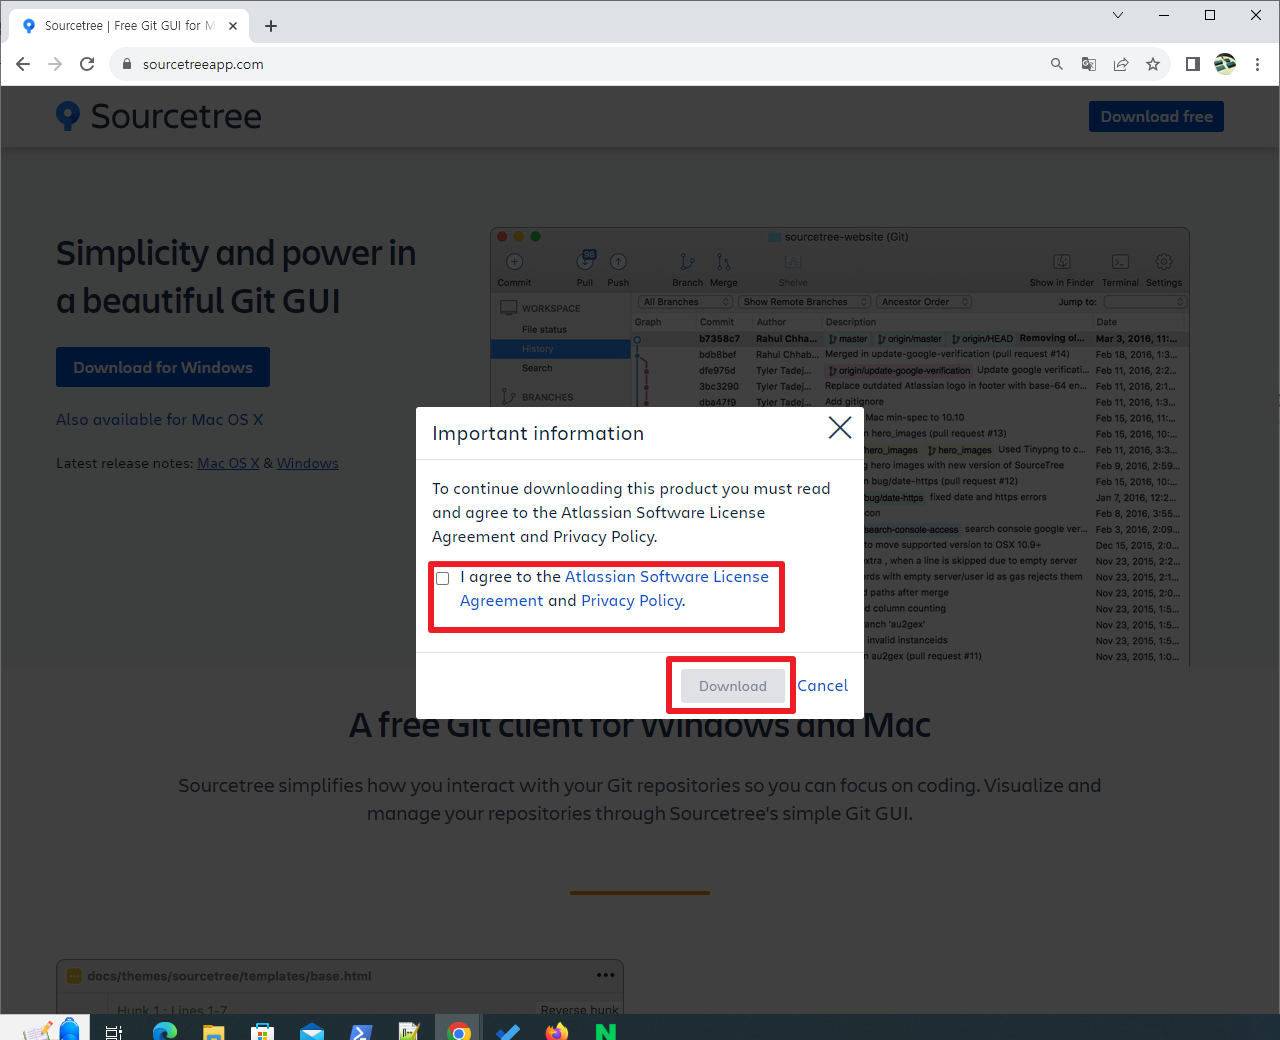Open Firefox from taskbar

pyautogui.click(x=557, y=1031)
